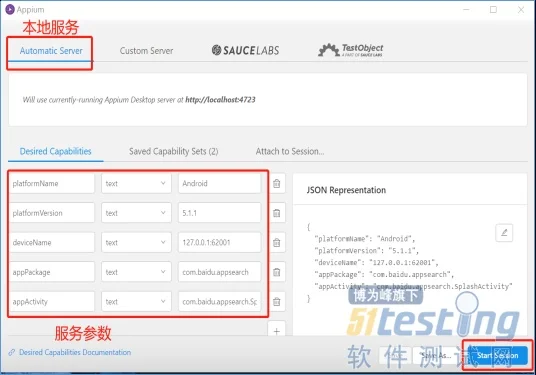Focus the appActivity value field
The image size is (536, 375).
tap(219, 302)
